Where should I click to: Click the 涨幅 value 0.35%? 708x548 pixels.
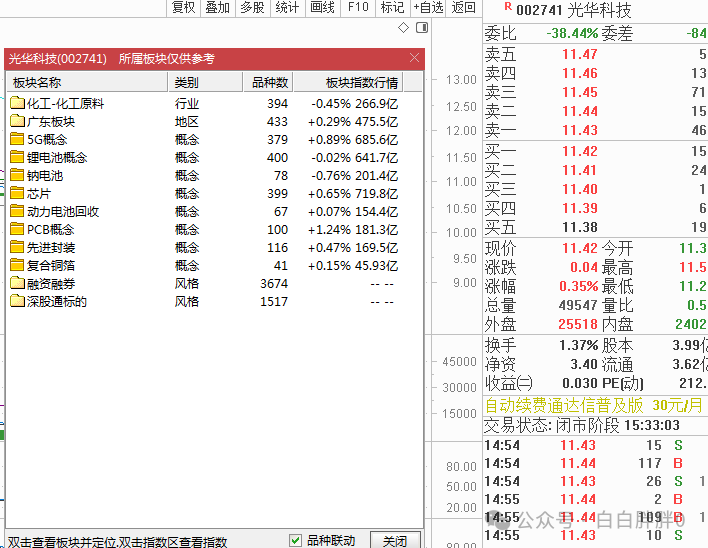click(x=578, y=286)
